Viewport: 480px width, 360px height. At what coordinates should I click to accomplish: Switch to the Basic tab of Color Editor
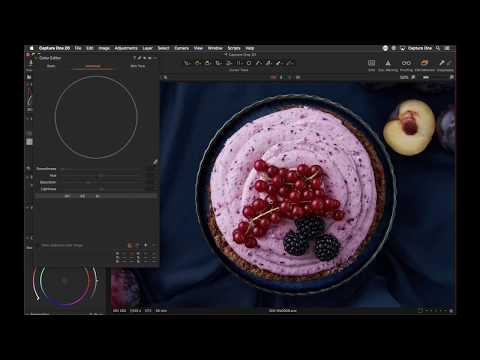(x=51, y=66)
